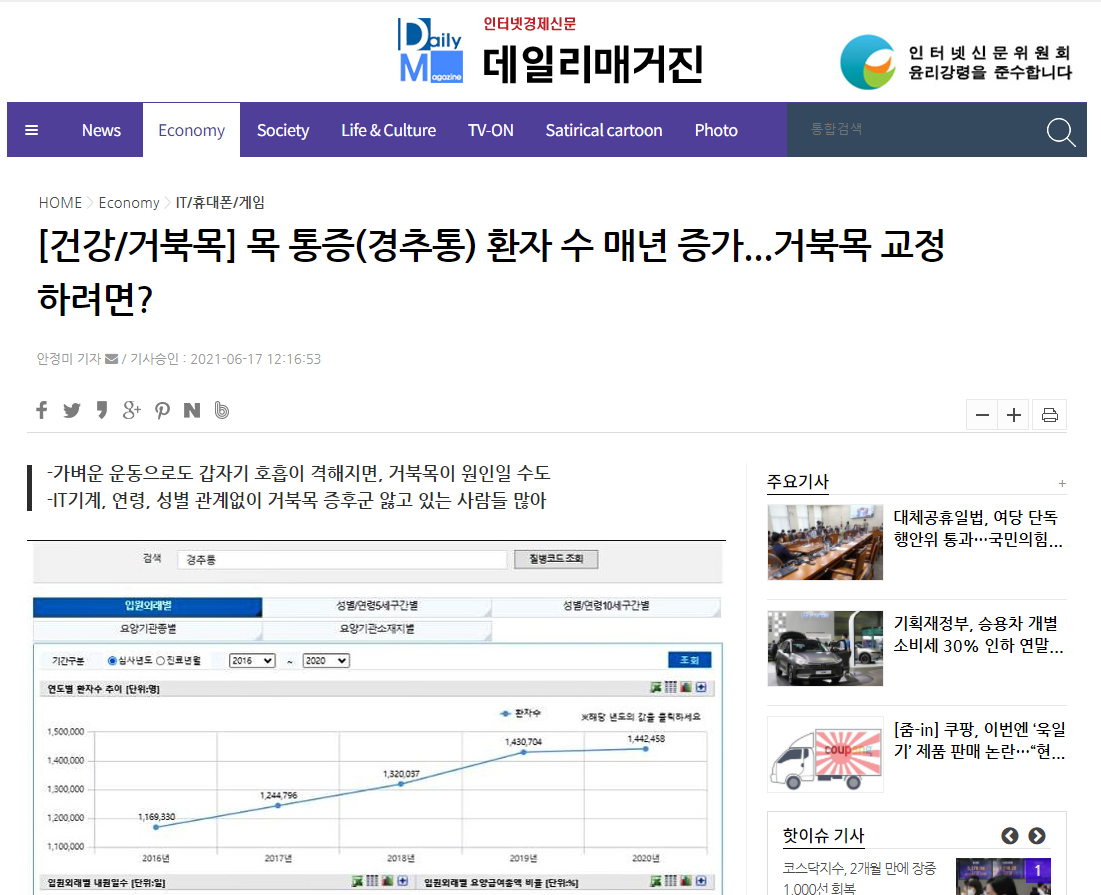Open the Coupang truck article thumbnail
The image size is (1101, 895).
pyautogui.click(x=825, y=755)
